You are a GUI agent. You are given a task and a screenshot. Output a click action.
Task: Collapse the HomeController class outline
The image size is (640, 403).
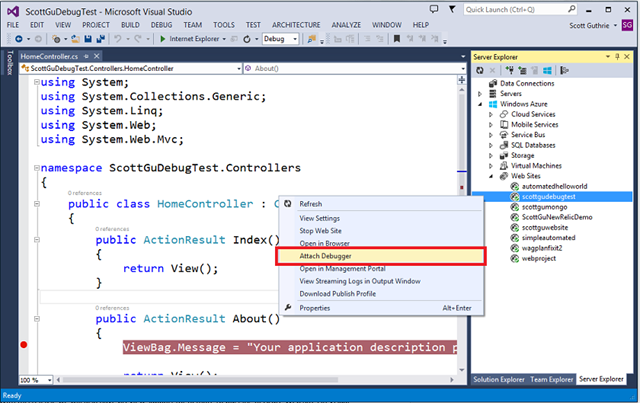point(37,203)
